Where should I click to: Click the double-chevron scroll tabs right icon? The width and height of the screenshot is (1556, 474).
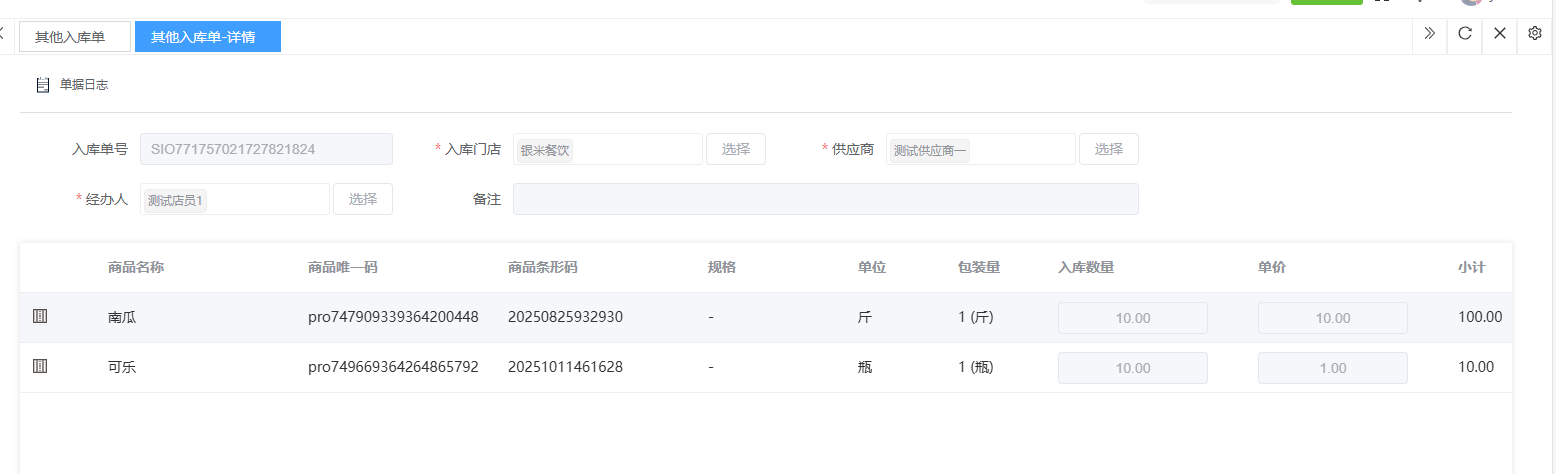point(1429,33)
